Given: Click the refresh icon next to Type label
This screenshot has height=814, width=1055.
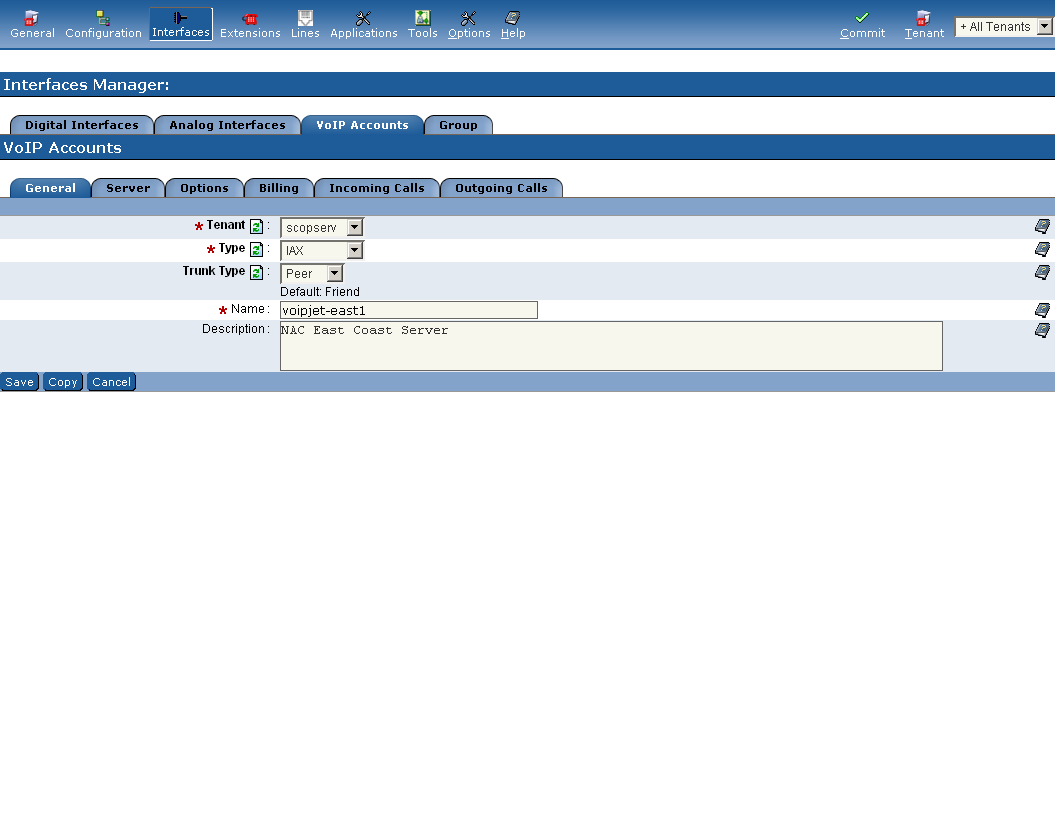Looking at the screenshot, I should pyautogui.click(x=256, y=250).
